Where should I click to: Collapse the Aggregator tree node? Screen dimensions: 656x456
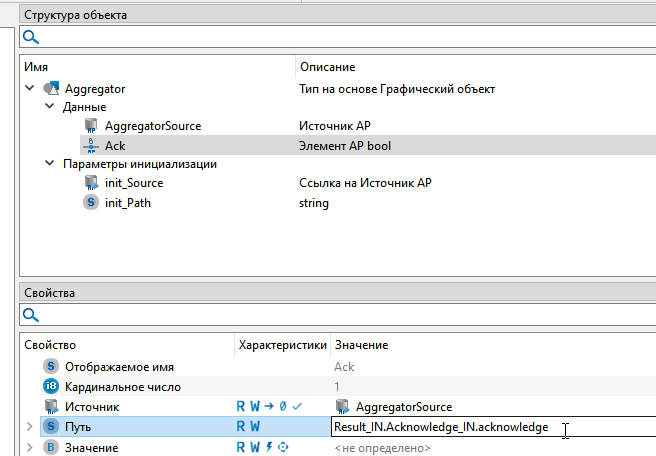(x=28, y=89)
